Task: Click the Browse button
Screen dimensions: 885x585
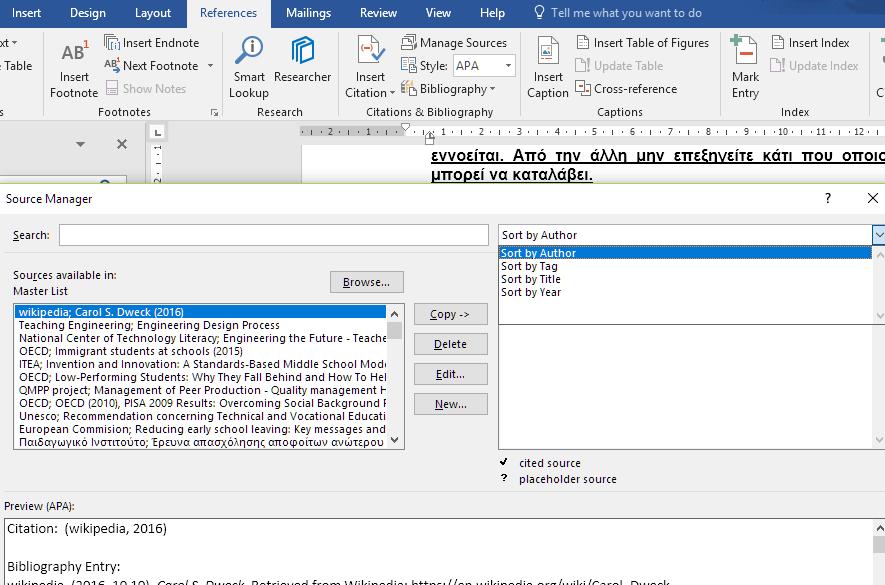Action: (367, 282)
